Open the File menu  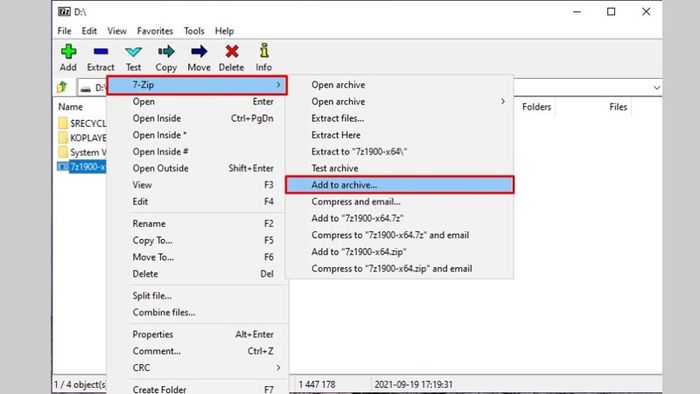(64, 31)
